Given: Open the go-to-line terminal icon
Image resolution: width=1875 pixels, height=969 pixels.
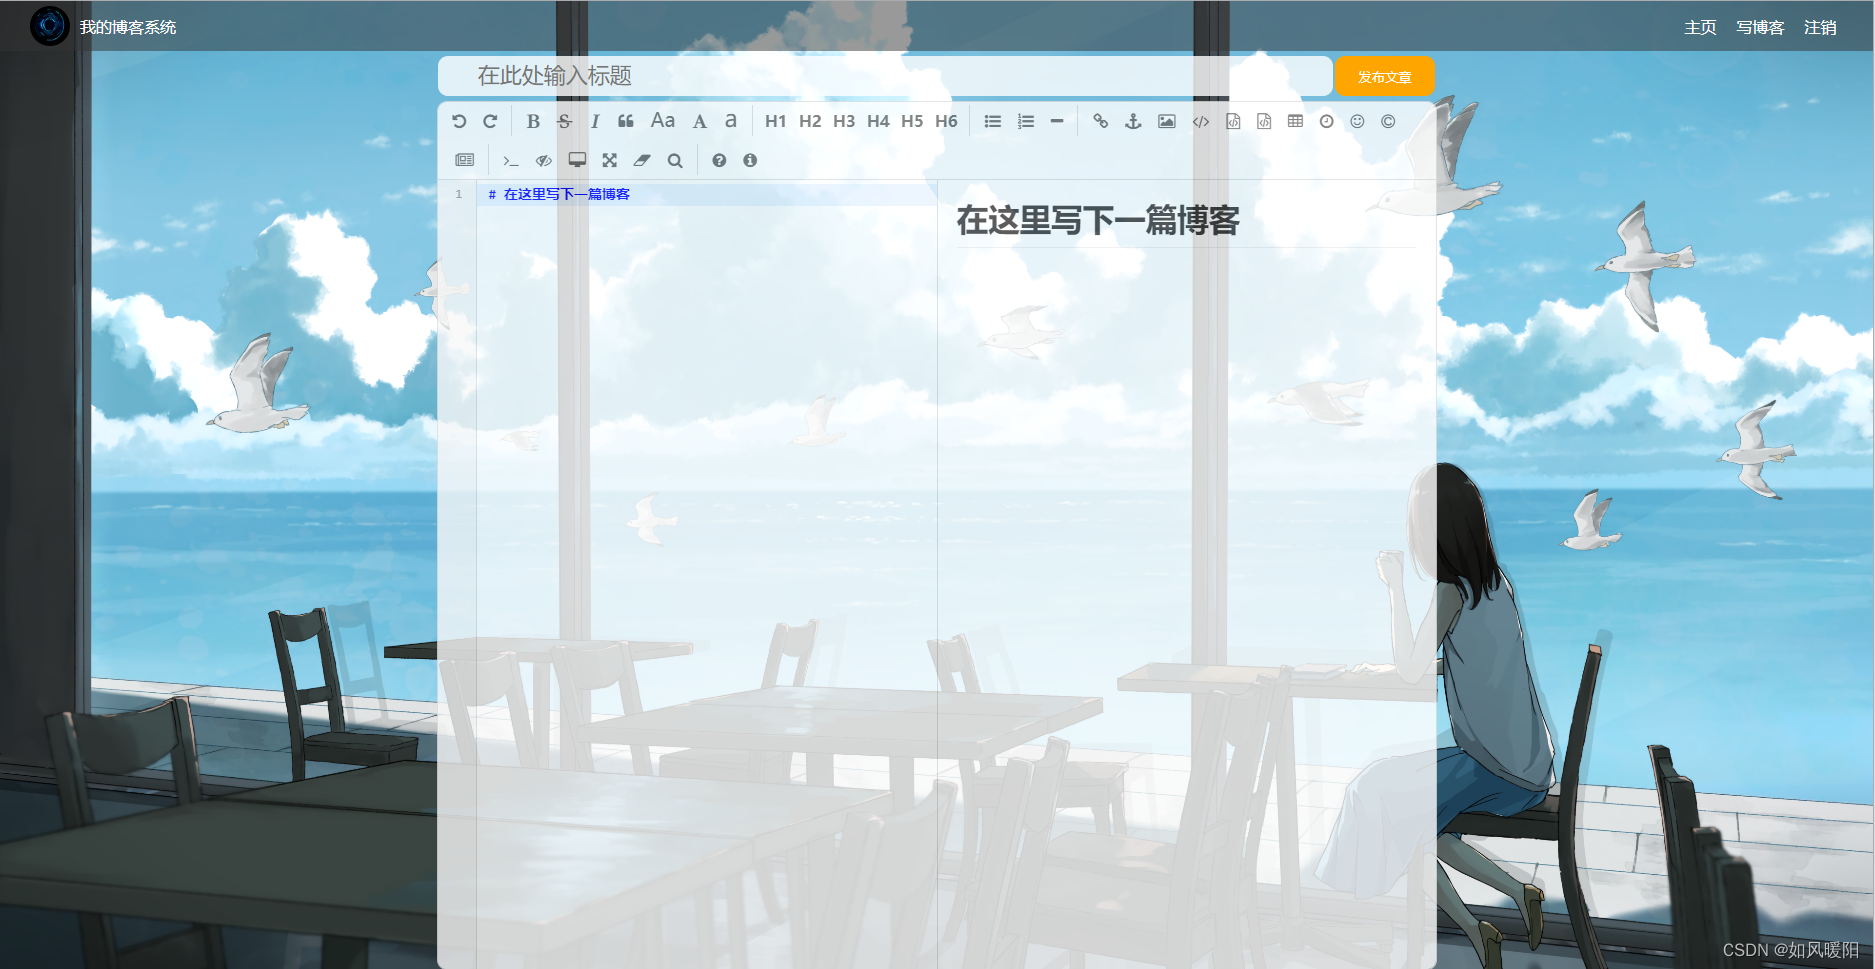Looking at the screenshot, I should pyautogui.click(x=510, y=160).
